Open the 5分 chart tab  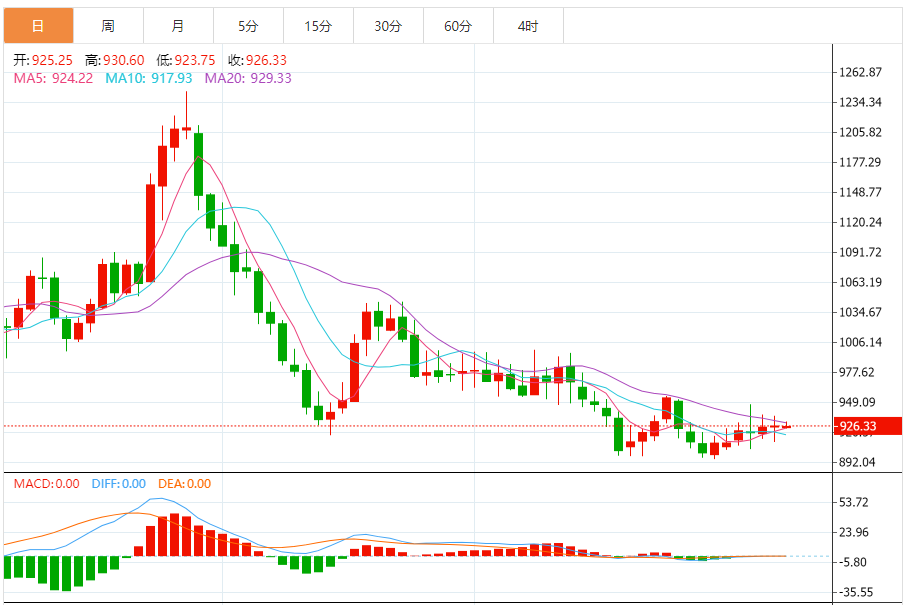pyautogui.click(x=248, y=26)
